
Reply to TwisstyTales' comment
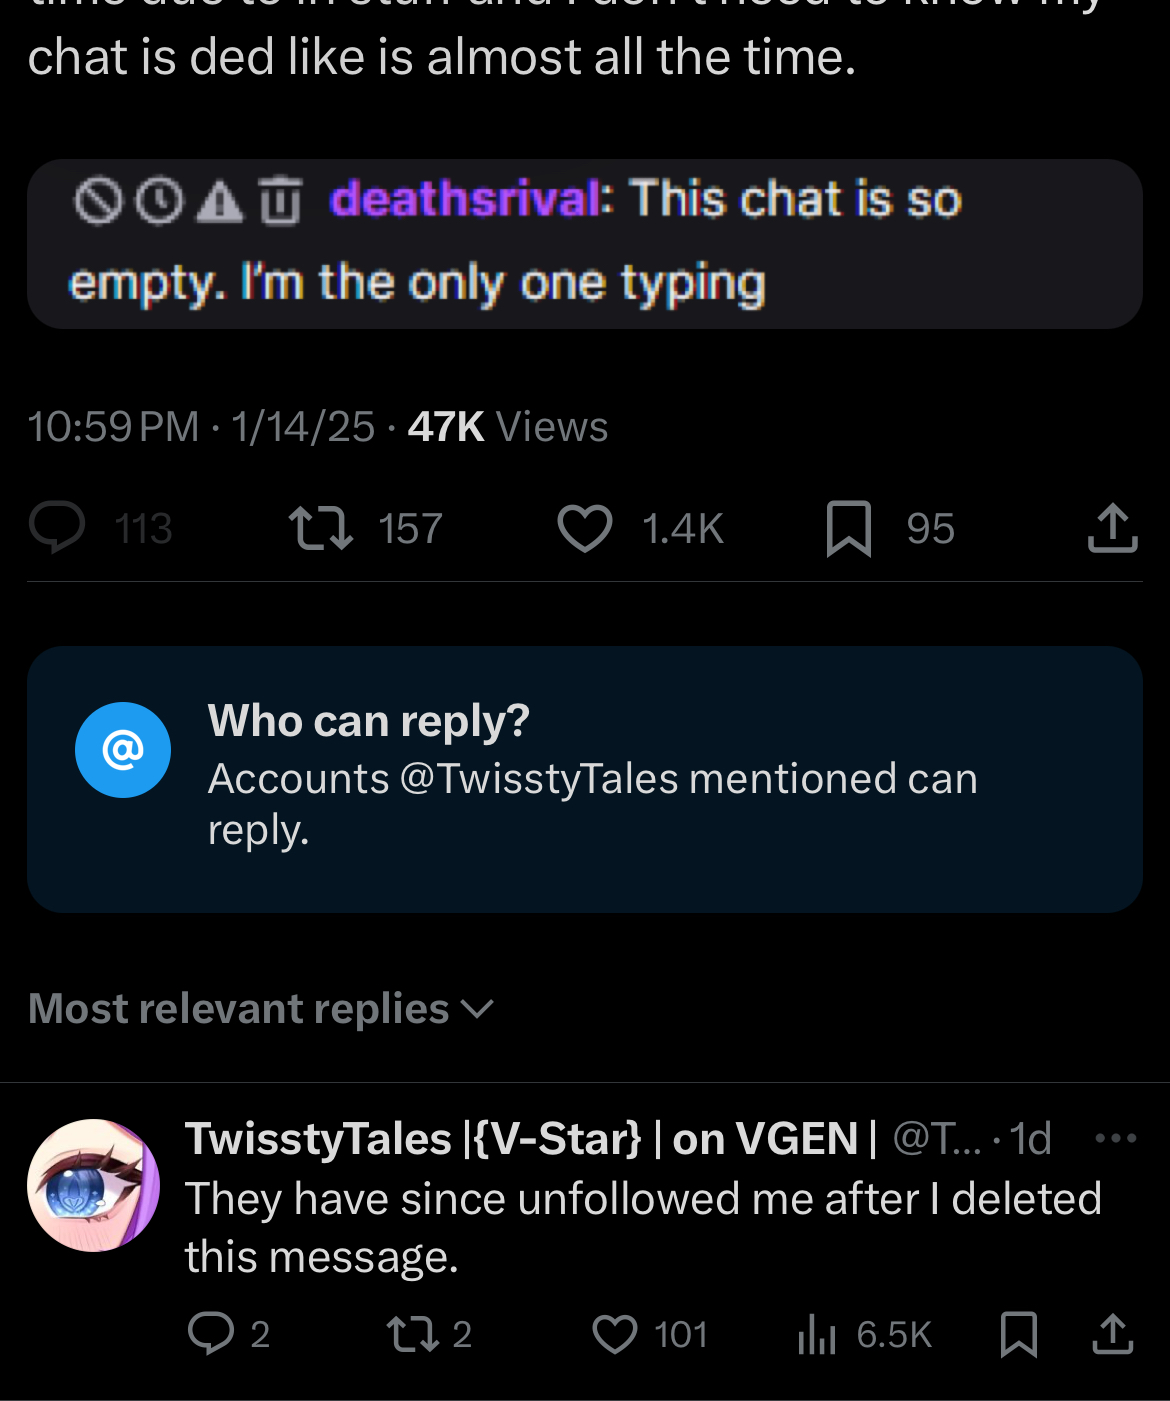click(x=211, y=1334)
